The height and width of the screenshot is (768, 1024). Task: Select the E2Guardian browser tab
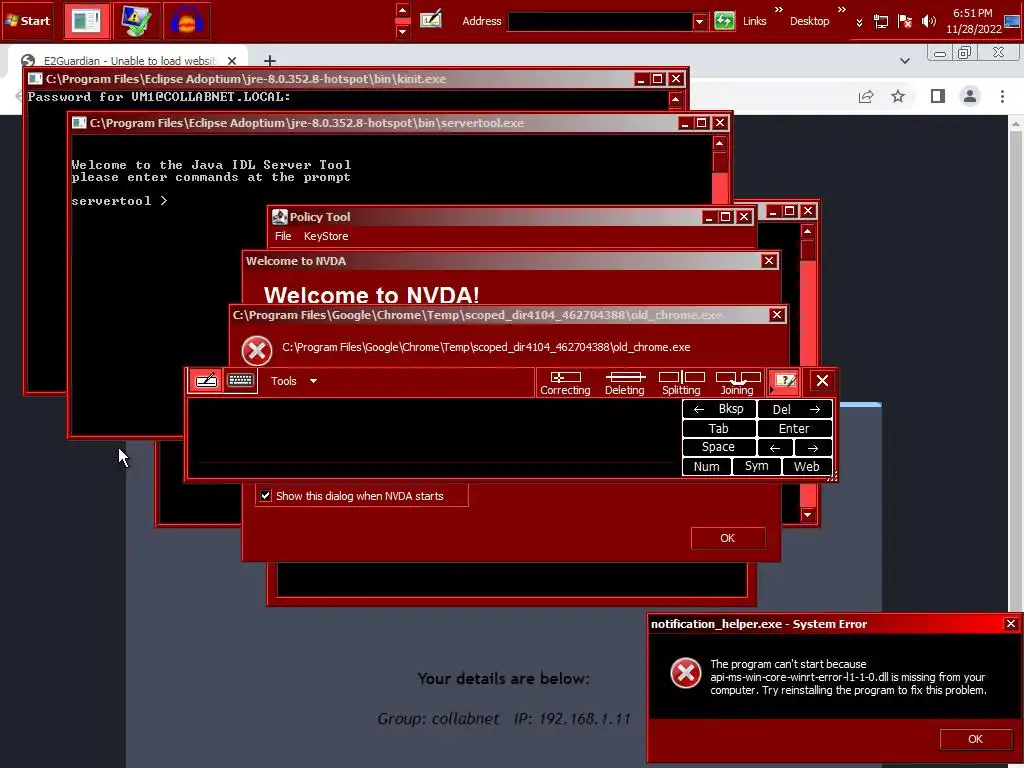127,60
